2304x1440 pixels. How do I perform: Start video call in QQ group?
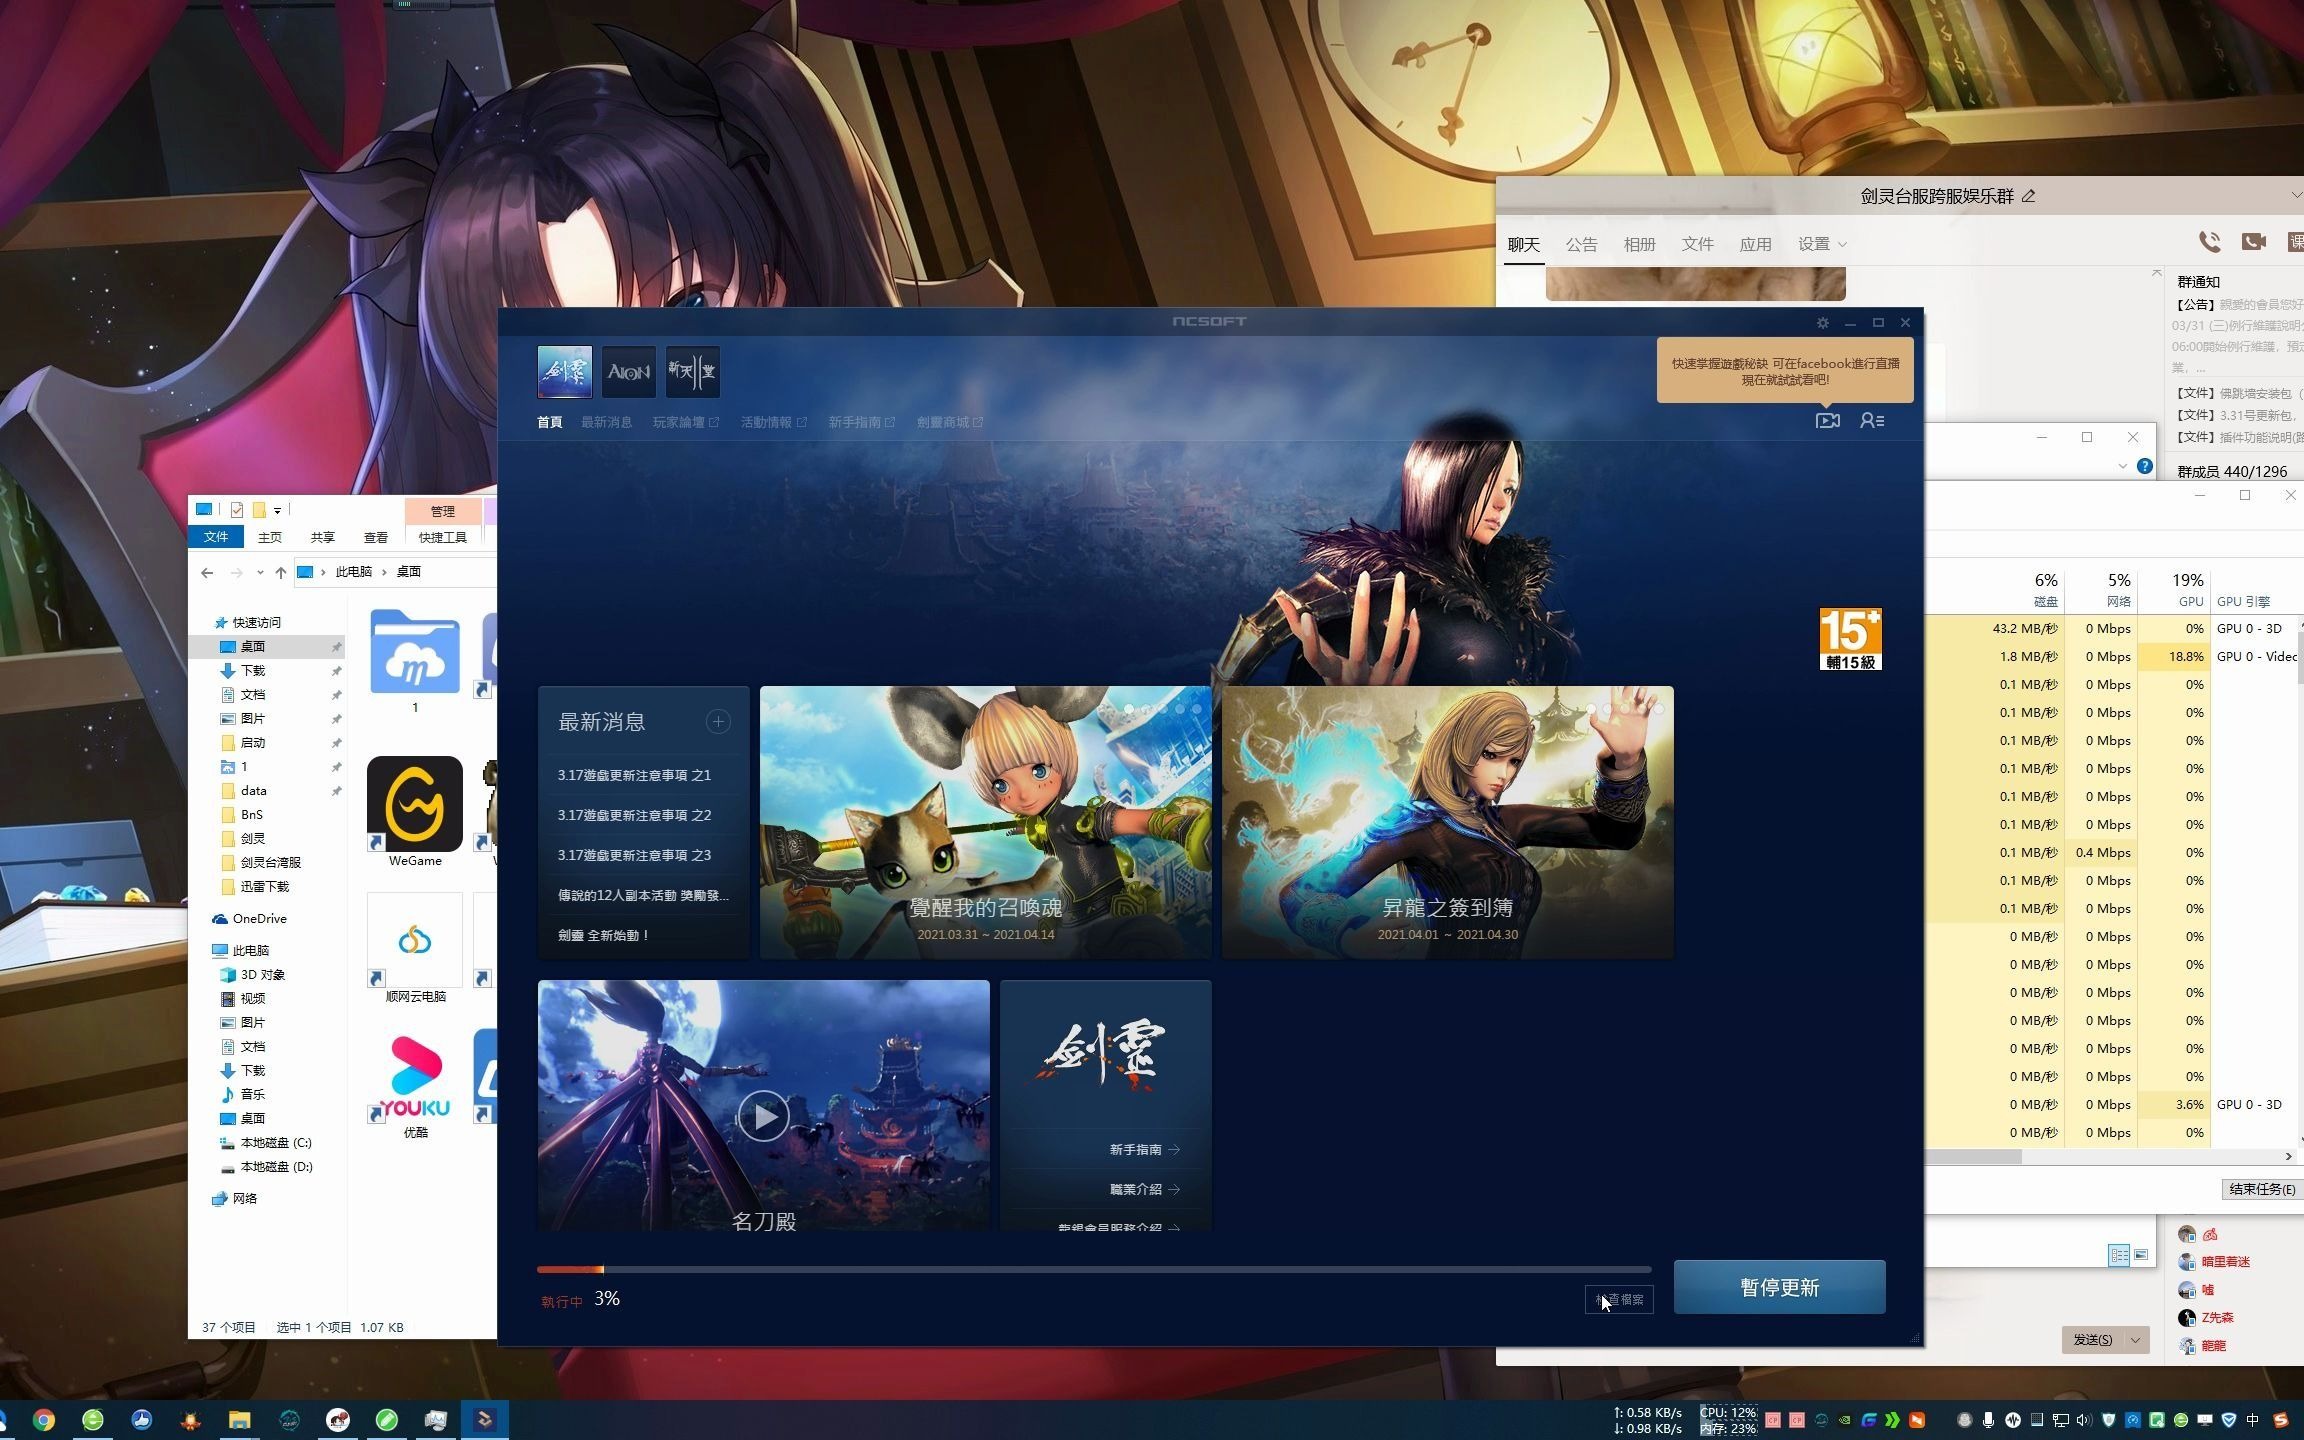click(2254, 241)
